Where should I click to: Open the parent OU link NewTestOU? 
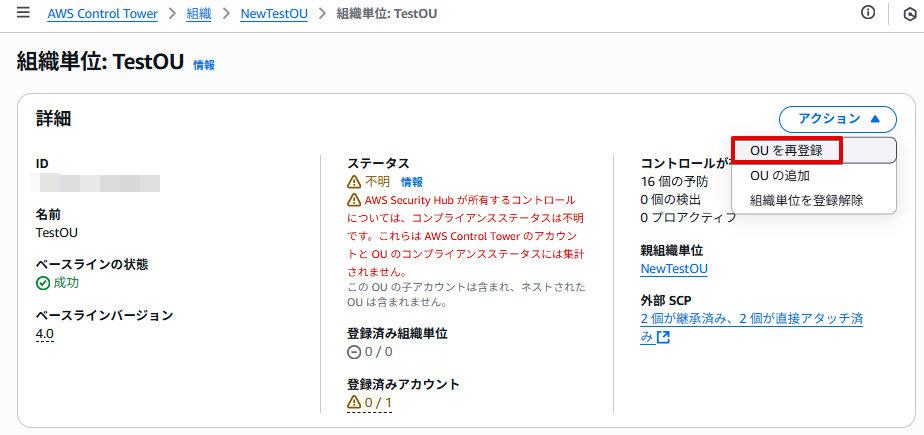click(x=674, y=269)
